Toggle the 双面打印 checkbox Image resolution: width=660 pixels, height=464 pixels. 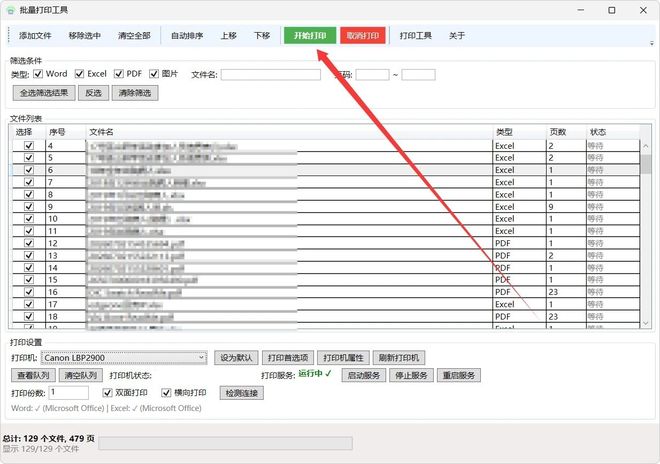107,393
